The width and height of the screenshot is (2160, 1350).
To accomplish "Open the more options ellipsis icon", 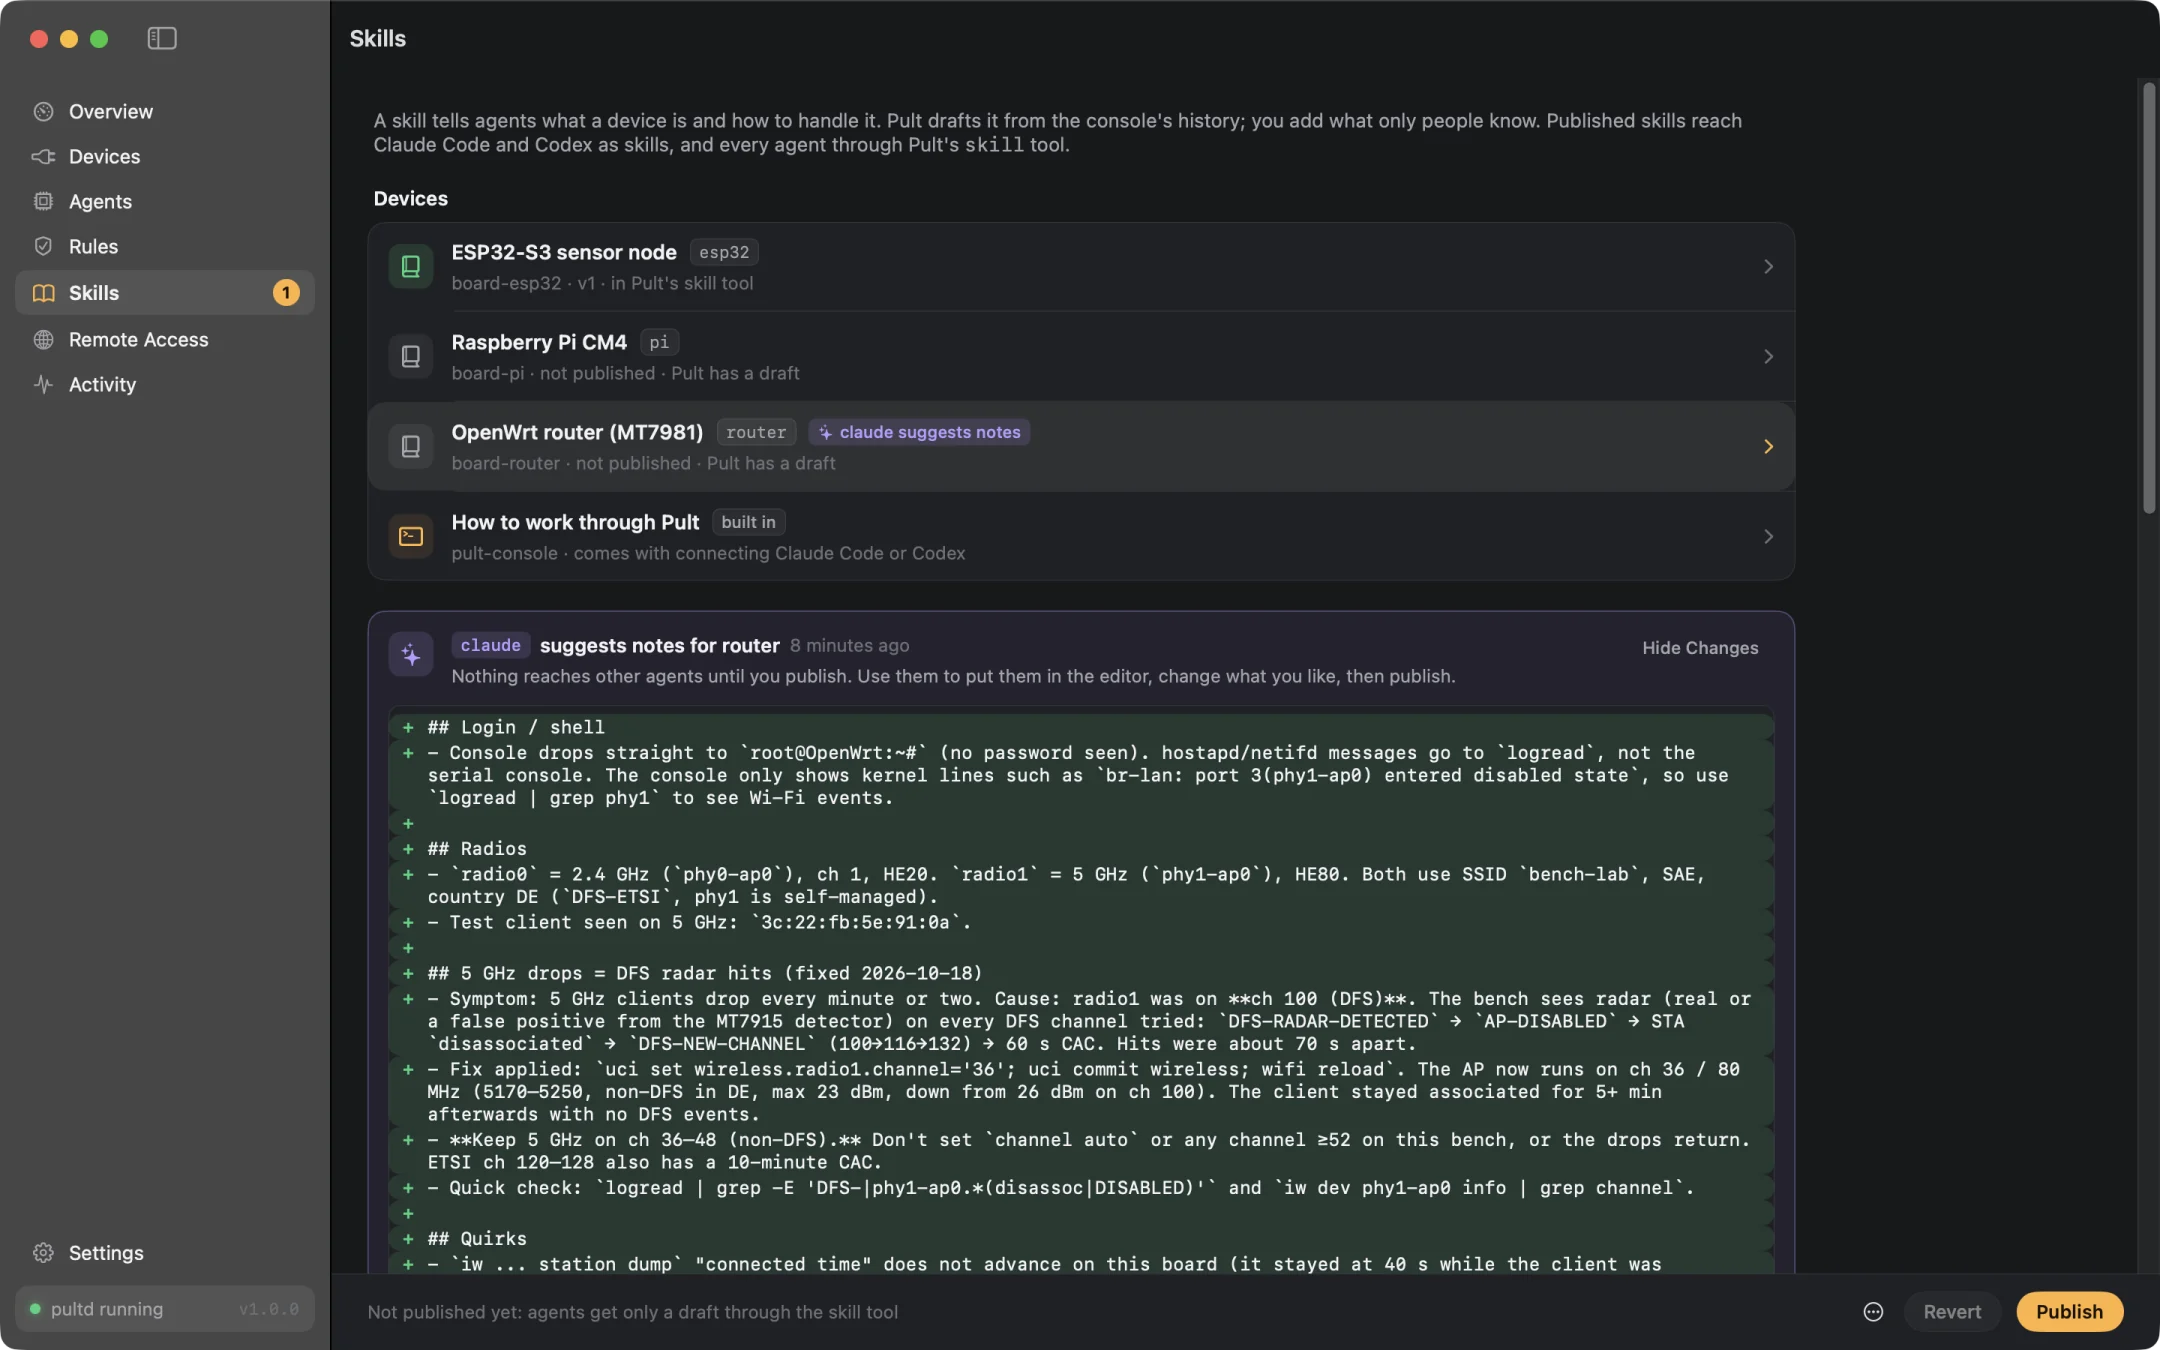I will [1873, 1311].
